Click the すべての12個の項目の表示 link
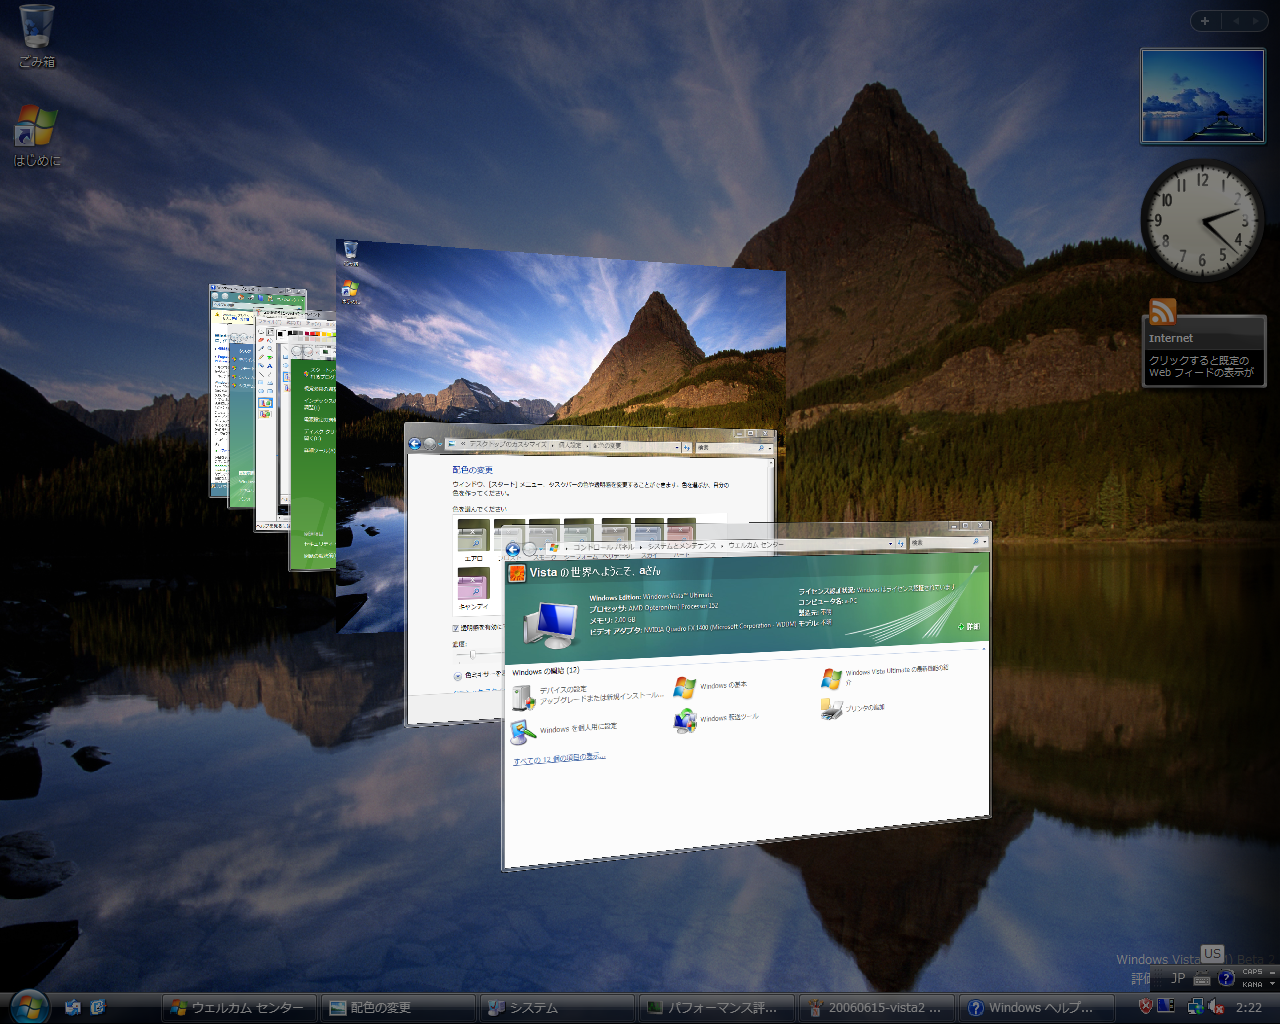This screenshot has height=1024, width=1280. [559, 759]
